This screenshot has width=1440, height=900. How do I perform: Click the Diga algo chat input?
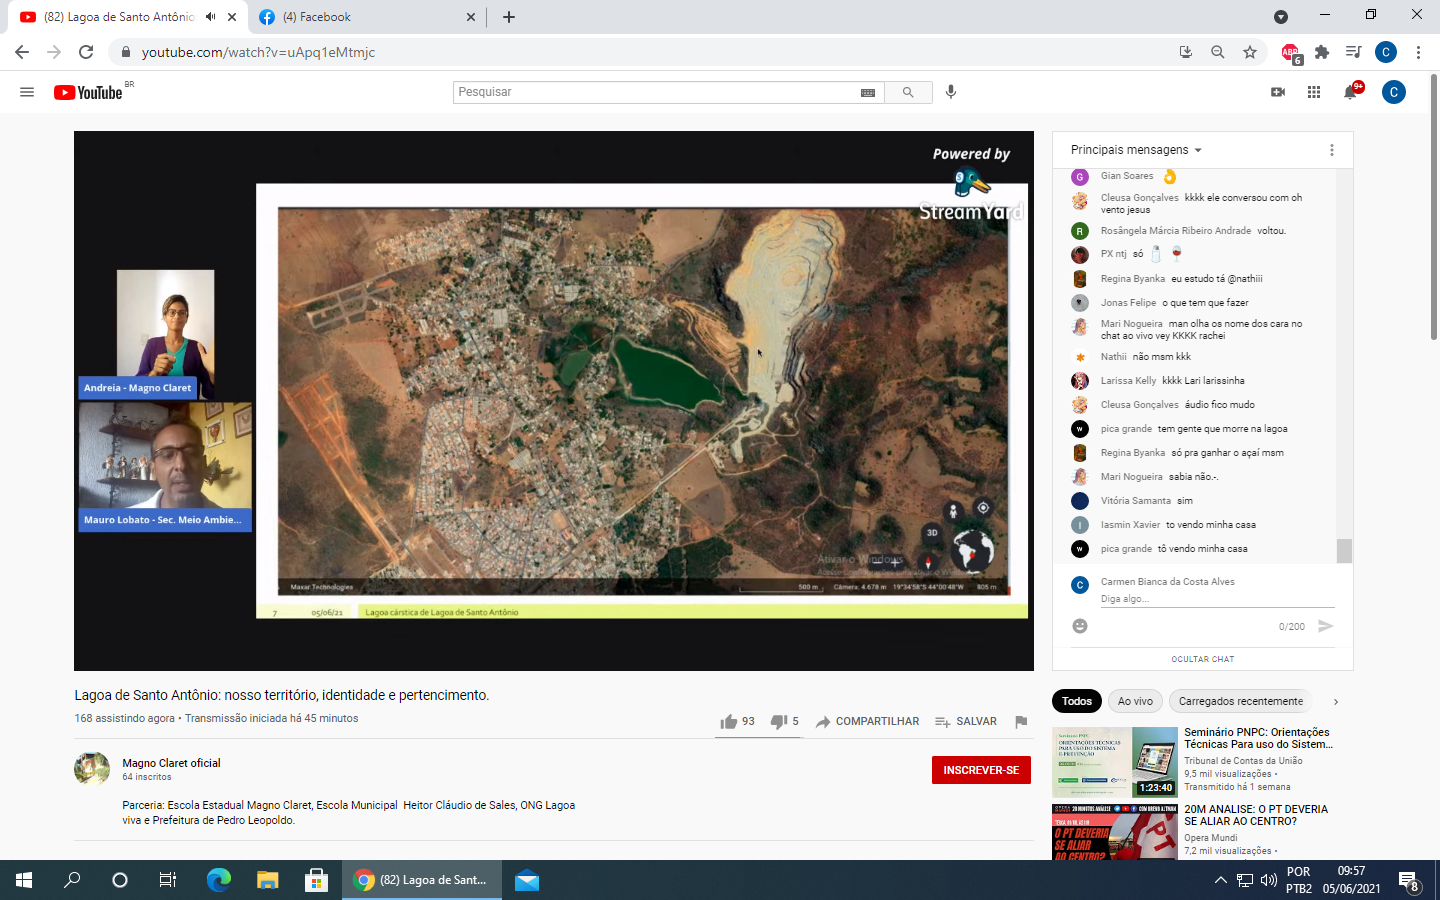pos(1217,599)
